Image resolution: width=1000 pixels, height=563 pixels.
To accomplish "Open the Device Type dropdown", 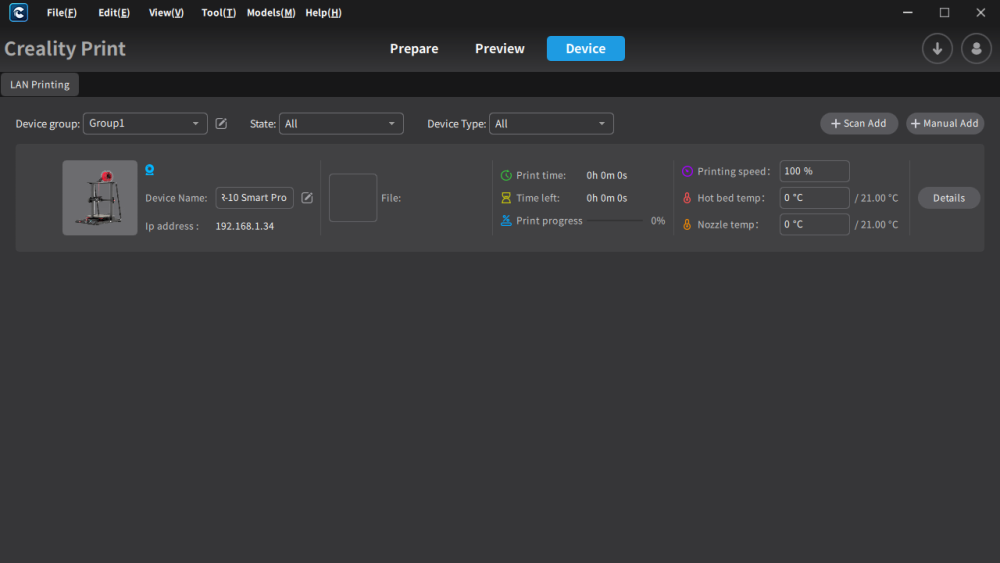I will click(551, 124).
